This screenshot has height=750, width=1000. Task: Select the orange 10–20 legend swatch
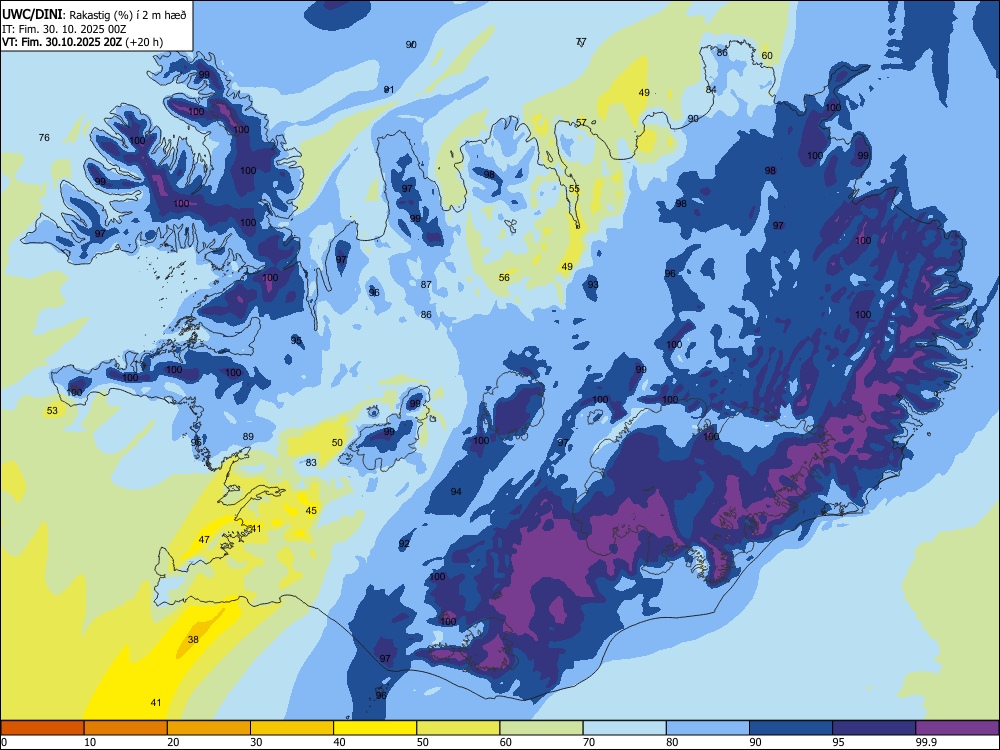[x=126, y=728]
